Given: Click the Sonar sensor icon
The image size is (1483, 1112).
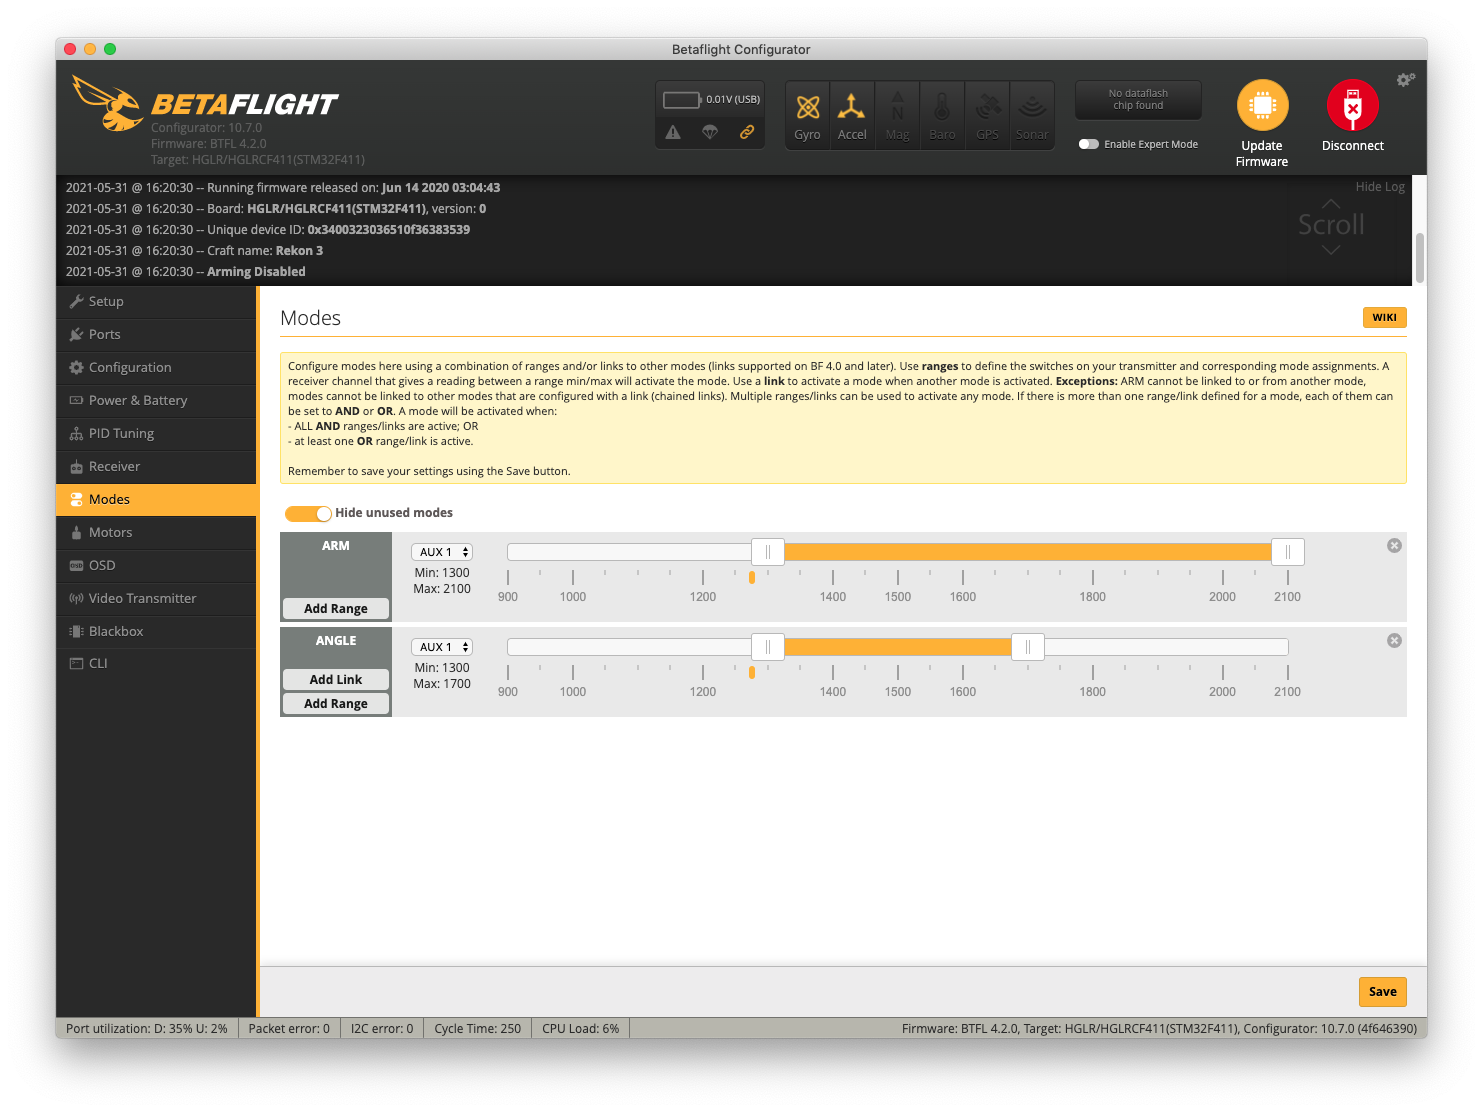Looking at the screenshot, I should (1032, 115).
